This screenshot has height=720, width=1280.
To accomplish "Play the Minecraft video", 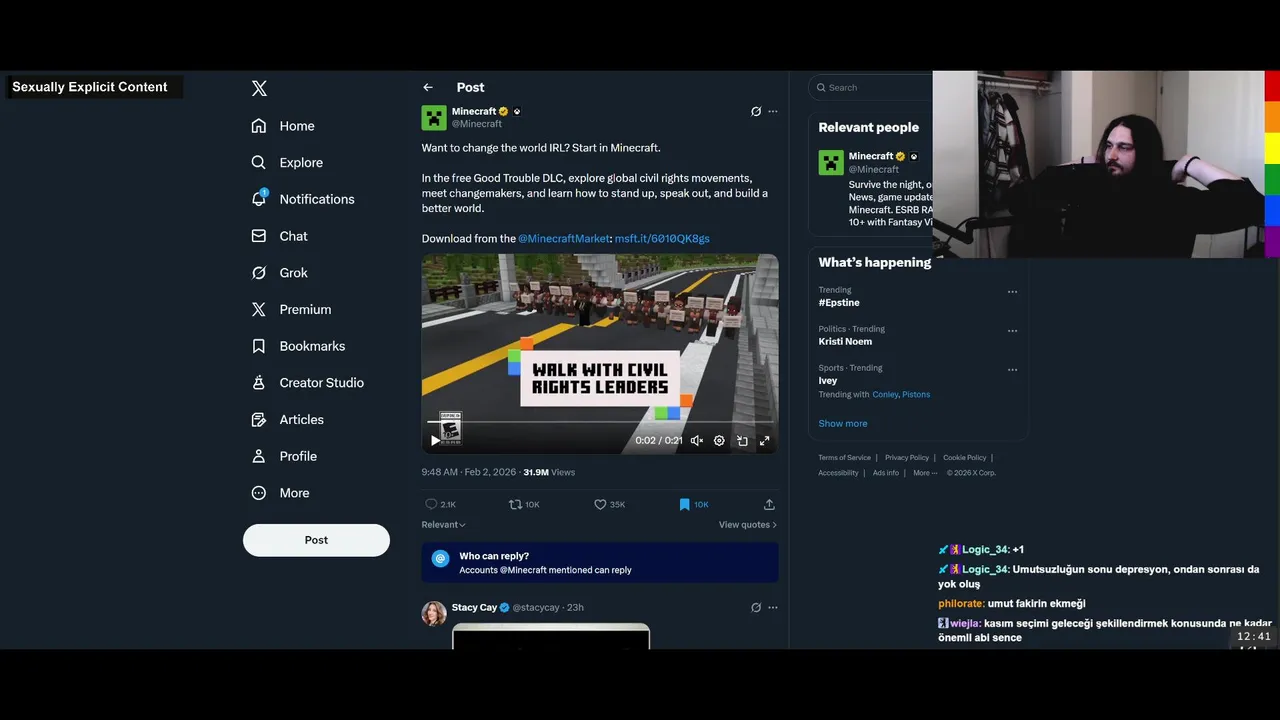I will (435, 440).
